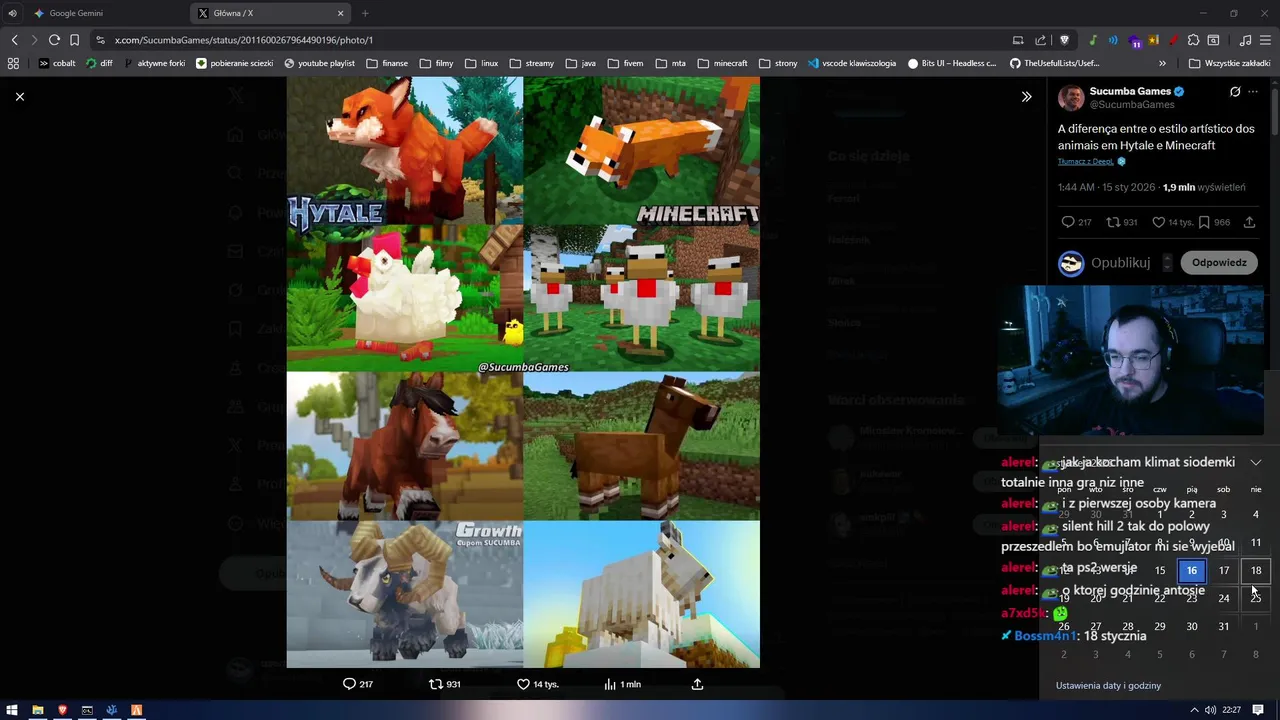Close the photo viewer with the X icon
Viewport: 1280px width, 720px height.
[20, 96]
